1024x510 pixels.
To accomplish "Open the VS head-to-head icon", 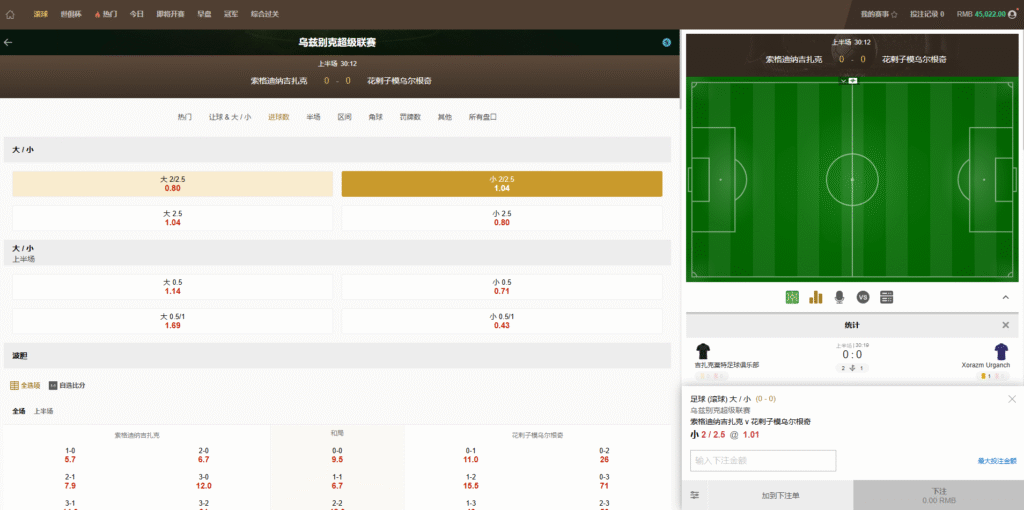I will point(863,297).
